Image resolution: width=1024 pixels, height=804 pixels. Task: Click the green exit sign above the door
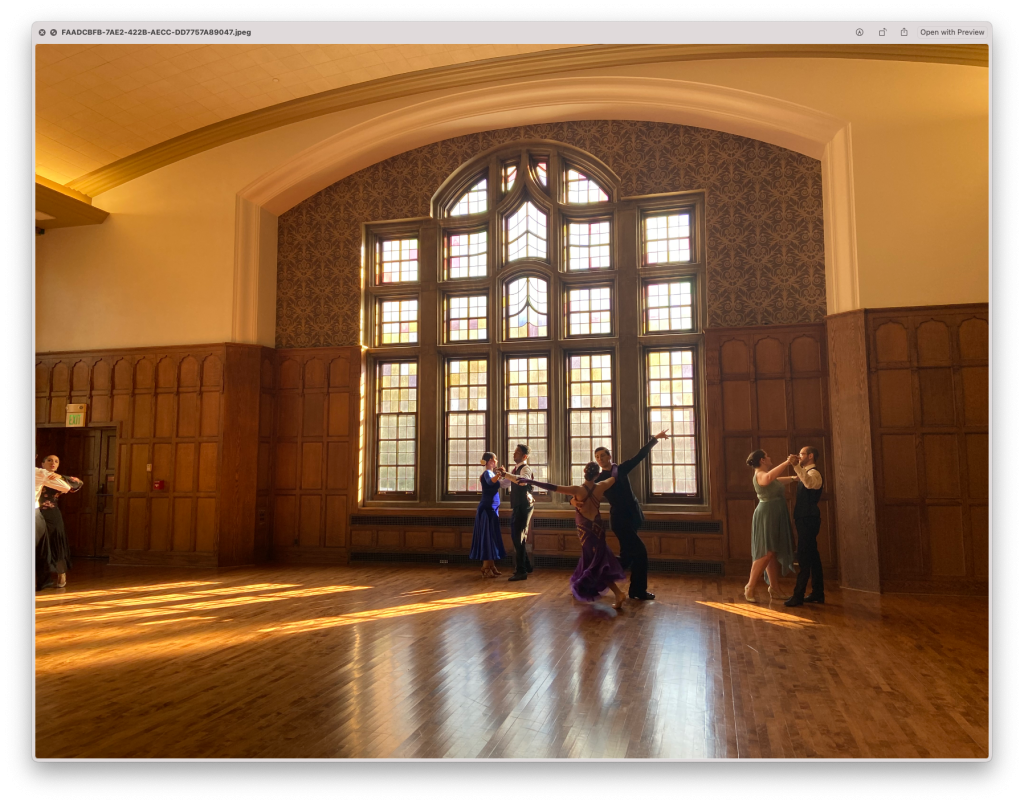pos(75,414)
